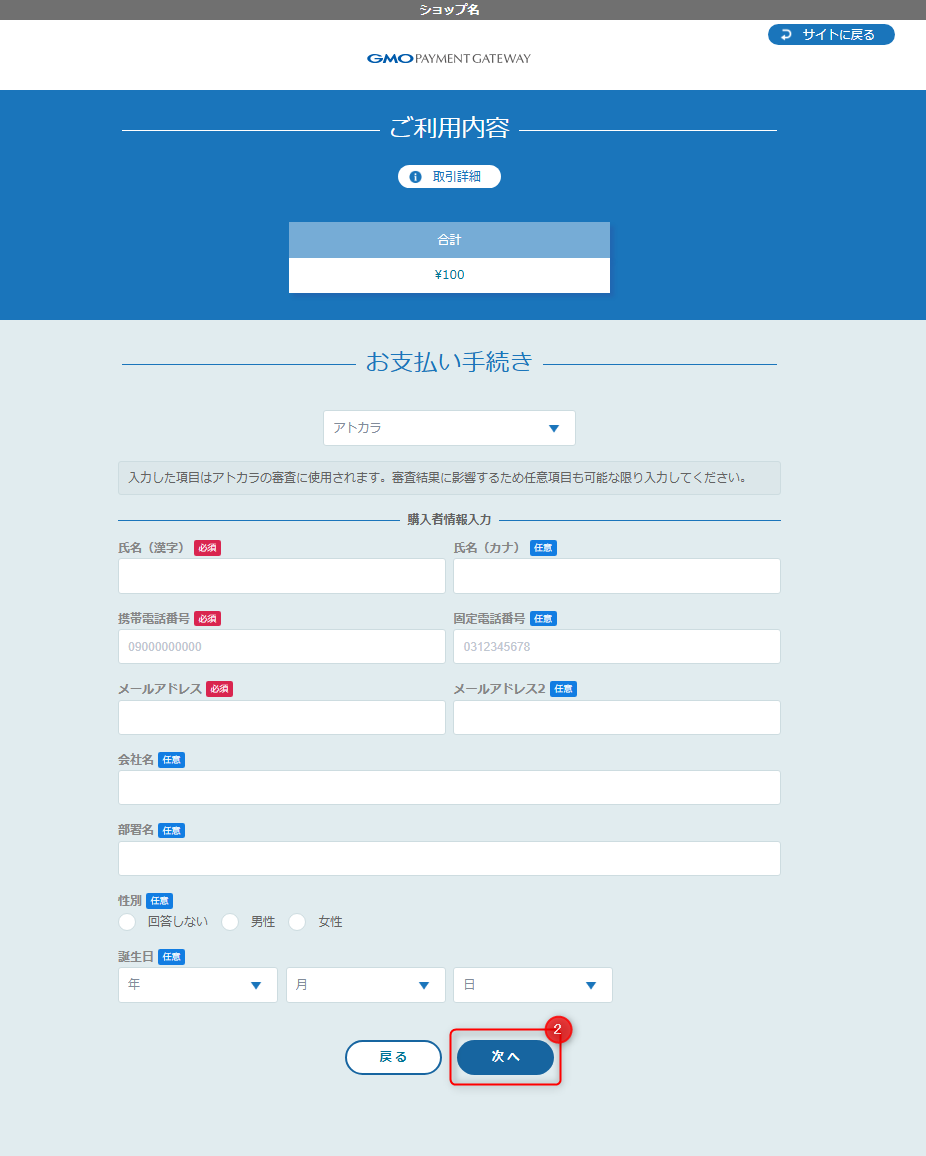The width and height of the screenshot is (926, 1156).
Task: Click the 必須 badge next to 氏名（漢字）
Action: click(x=207, y=547)
